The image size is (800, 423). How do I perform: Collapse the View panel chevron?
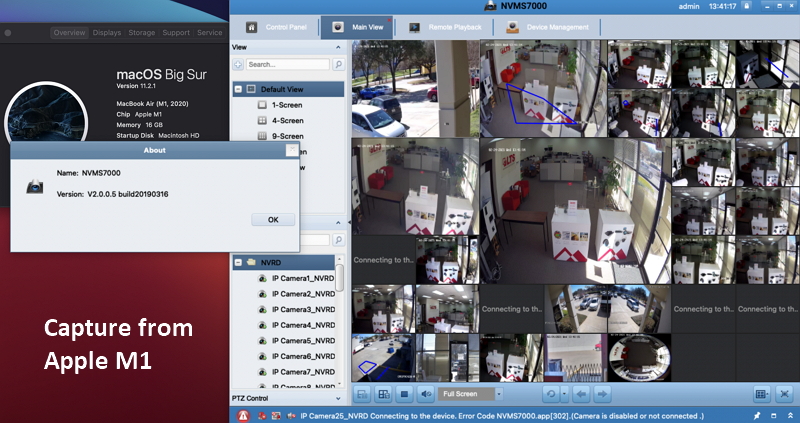(x=337, y=47)
